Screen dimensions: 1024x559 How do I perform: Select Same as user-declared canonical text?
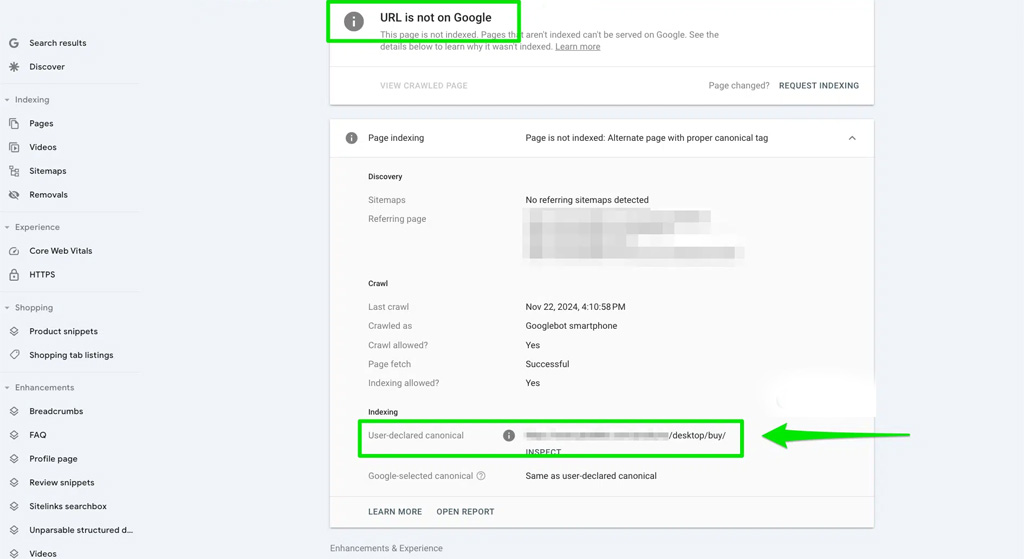tap(591, 476)
